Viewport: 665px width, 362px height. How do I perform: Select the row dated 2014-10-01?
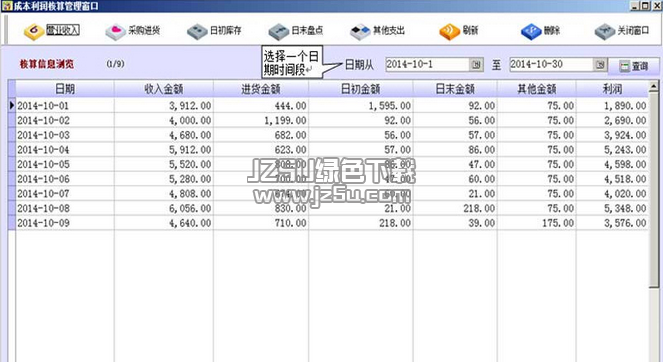[x=332, y=106]
